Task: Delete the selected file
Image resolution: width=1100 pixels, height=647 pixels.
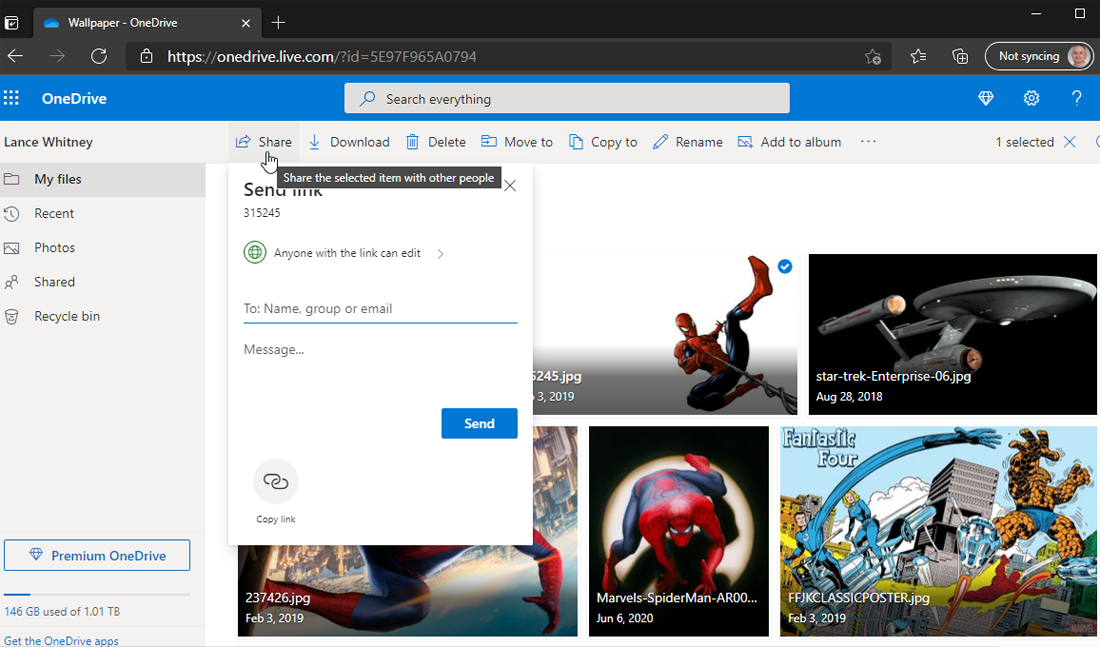Action: 436,142
